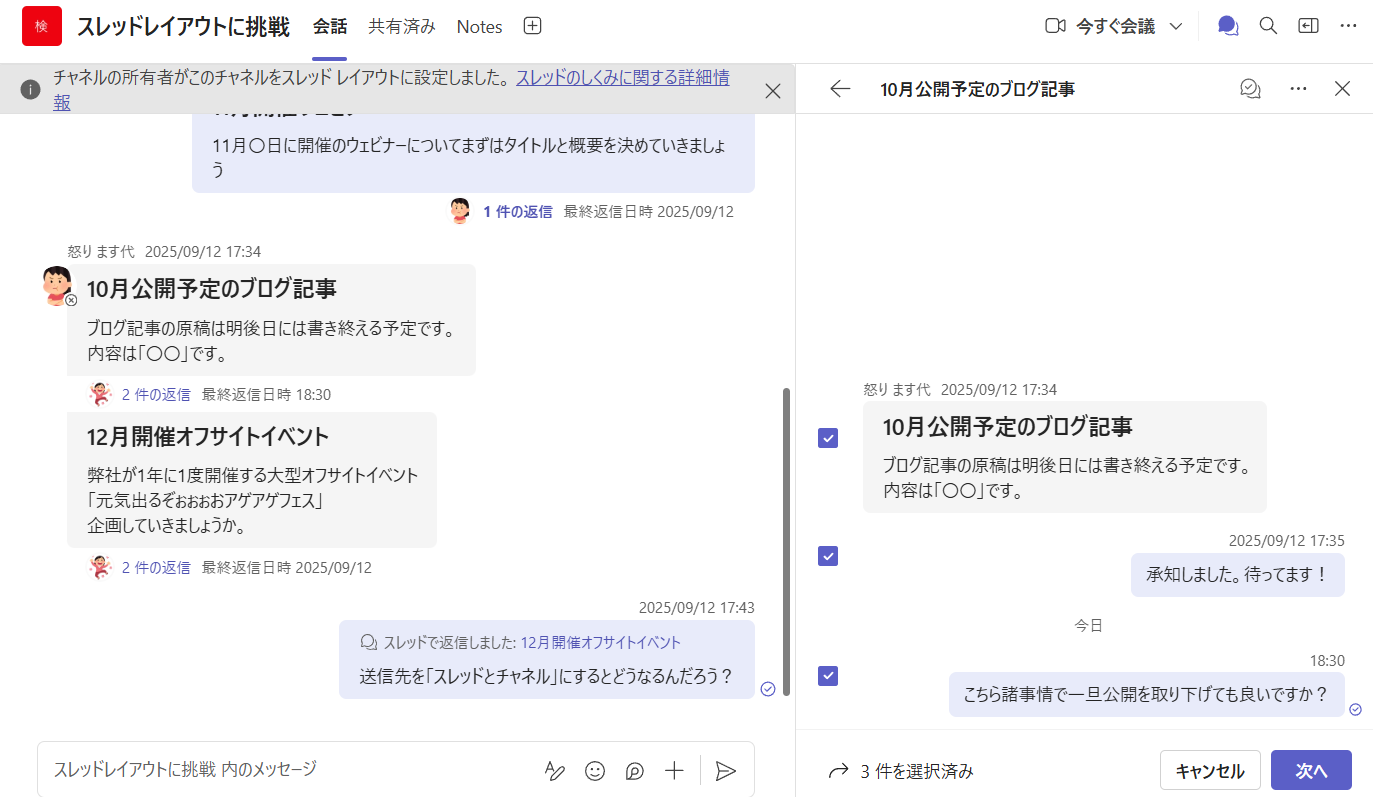Viewport: 1373px width, 797px height.
Task: Uncheck the 10月公開予定のブログ記事 message checkbox
Action: (828, 438)
